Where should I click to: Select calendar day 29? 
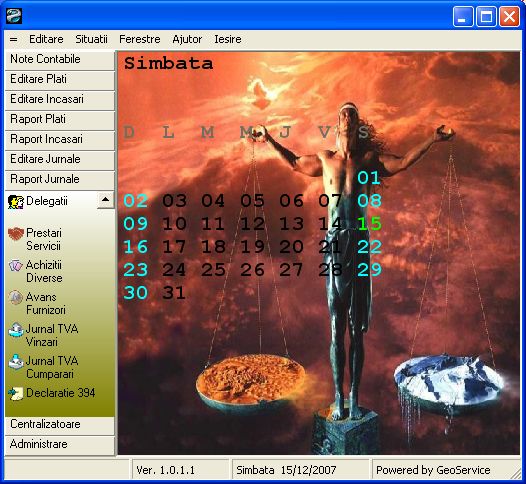point(369,270)
